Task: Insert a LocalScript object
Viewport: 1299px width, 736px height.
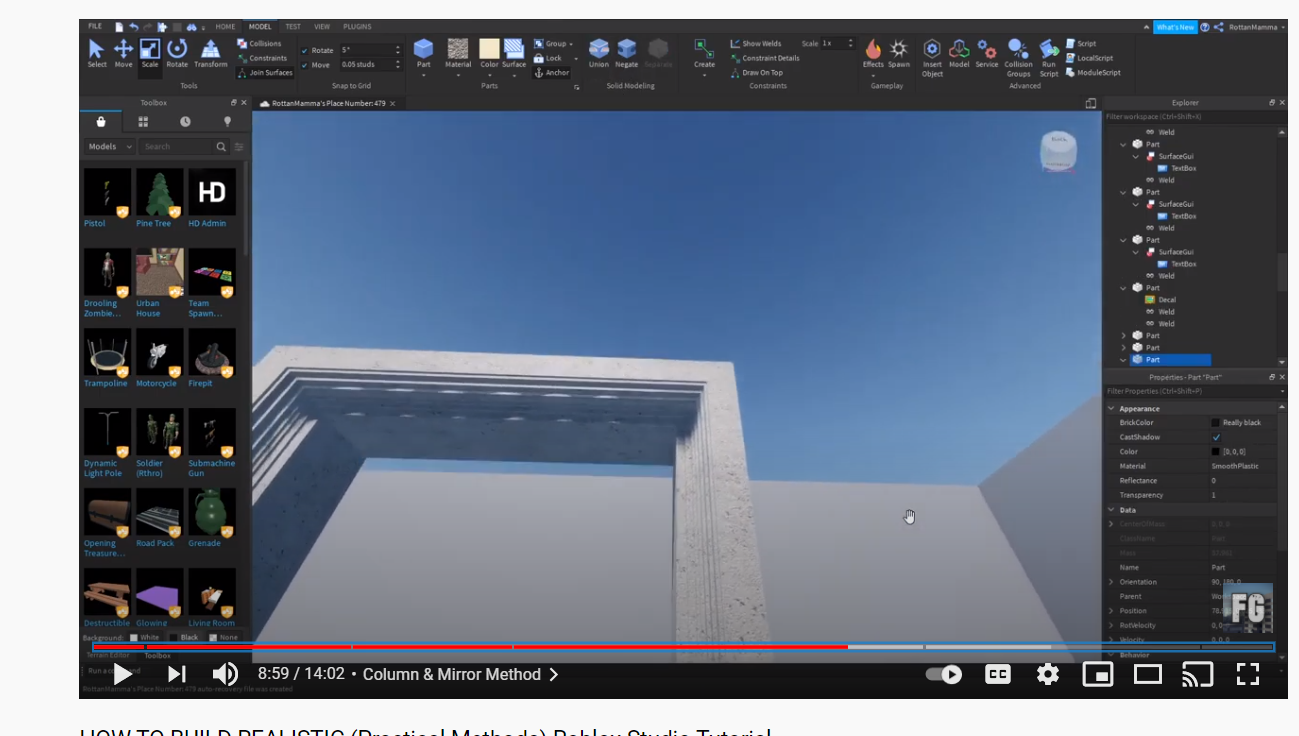Action: click(x=1088, y=58)
